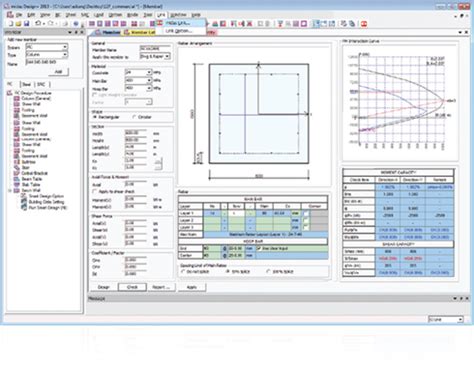Click the Redo arrow icon
Image resolution: width=474 pixels, height=367 pixels.
[x=51, y=24]
